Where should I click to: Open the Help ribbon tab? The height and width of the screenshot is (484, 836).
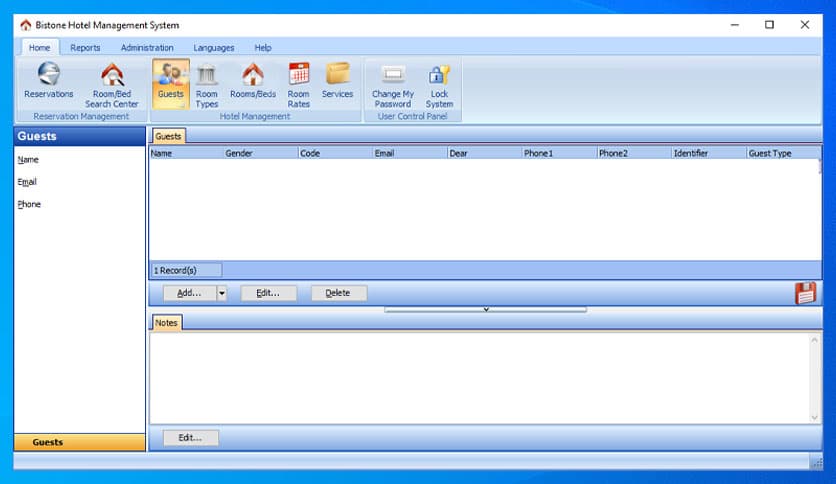263,47
